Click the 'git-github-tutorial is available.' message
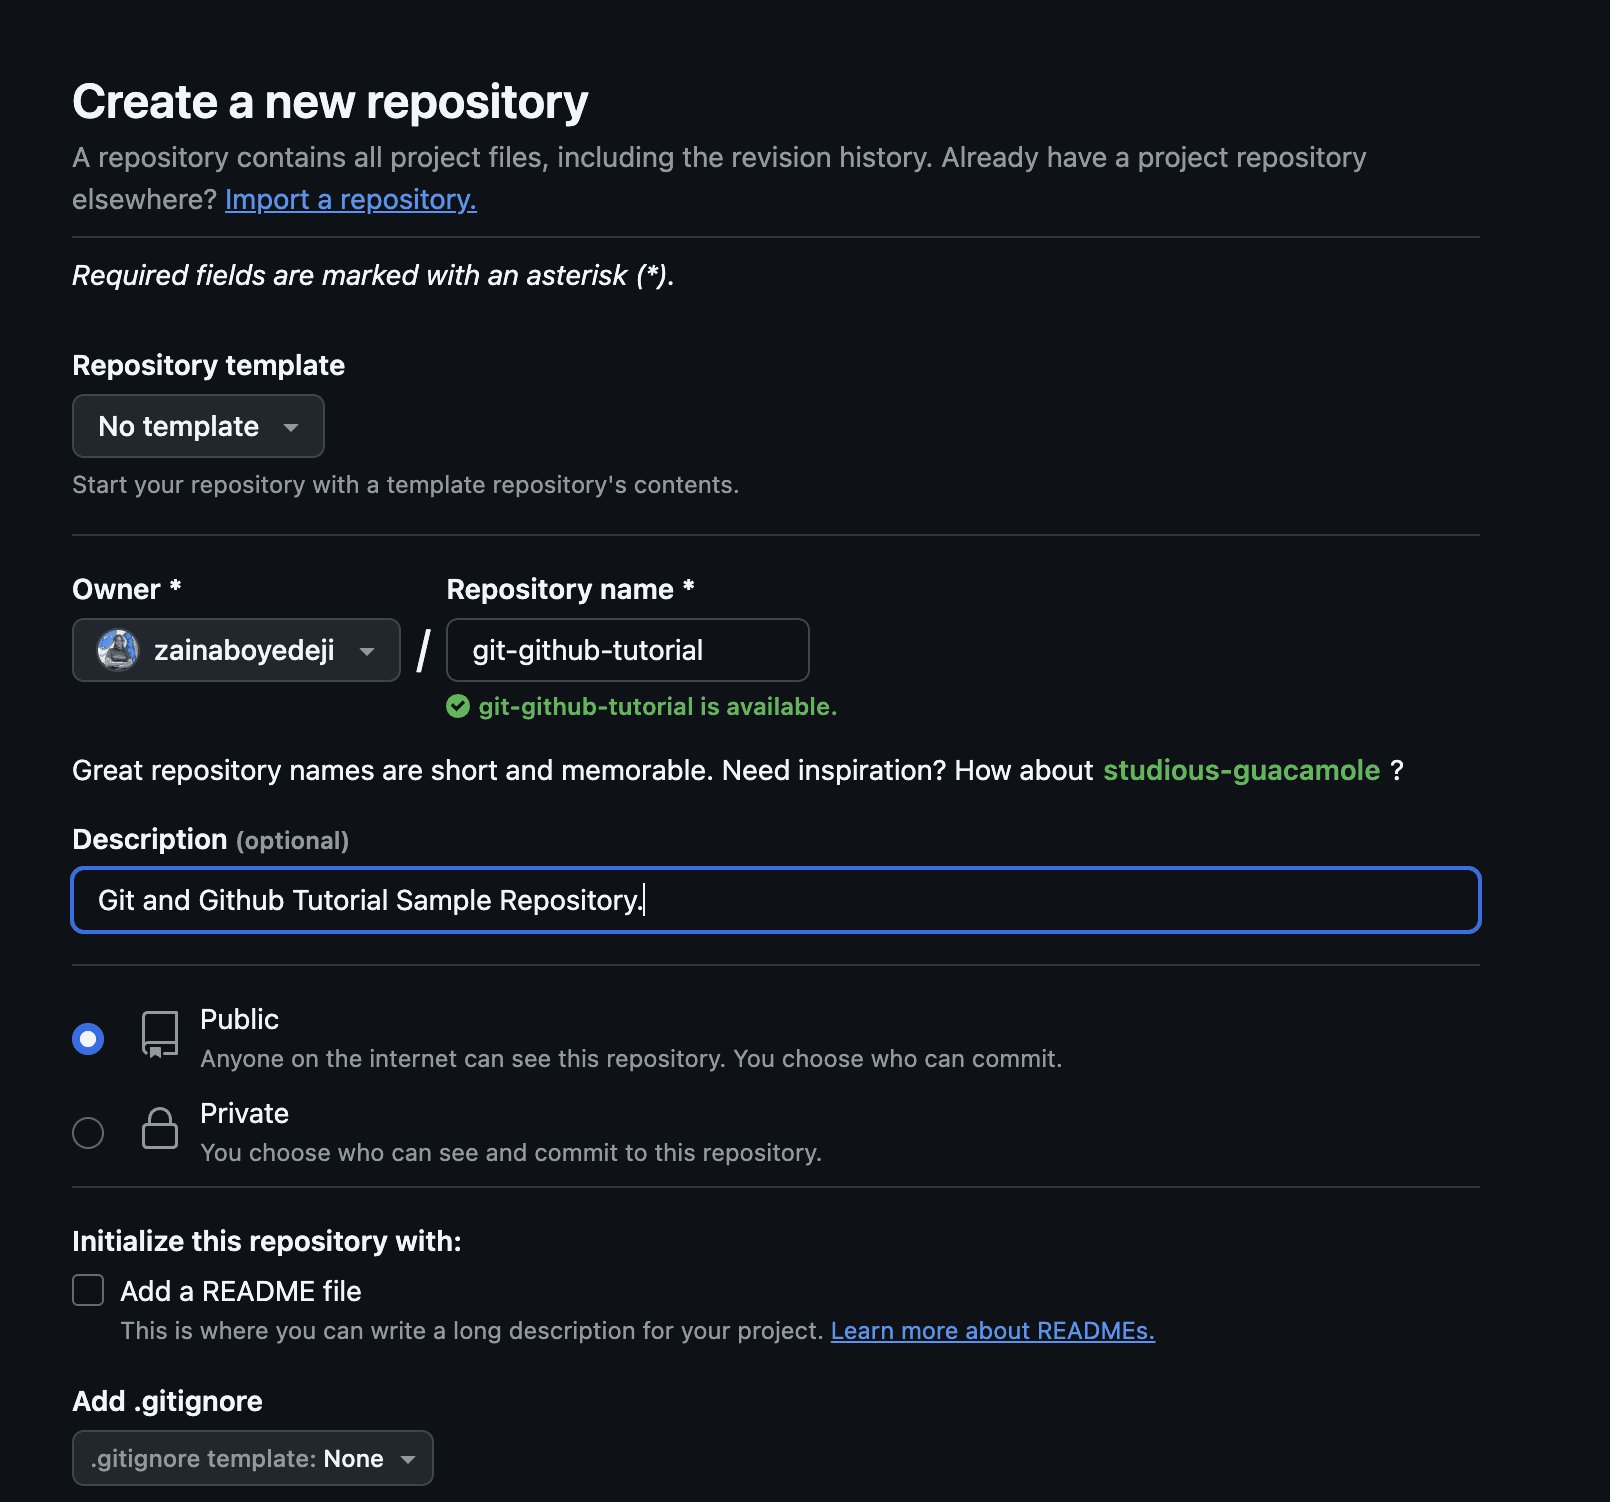Viewport: 1610px width, 1502px height. tap(657, 707)
